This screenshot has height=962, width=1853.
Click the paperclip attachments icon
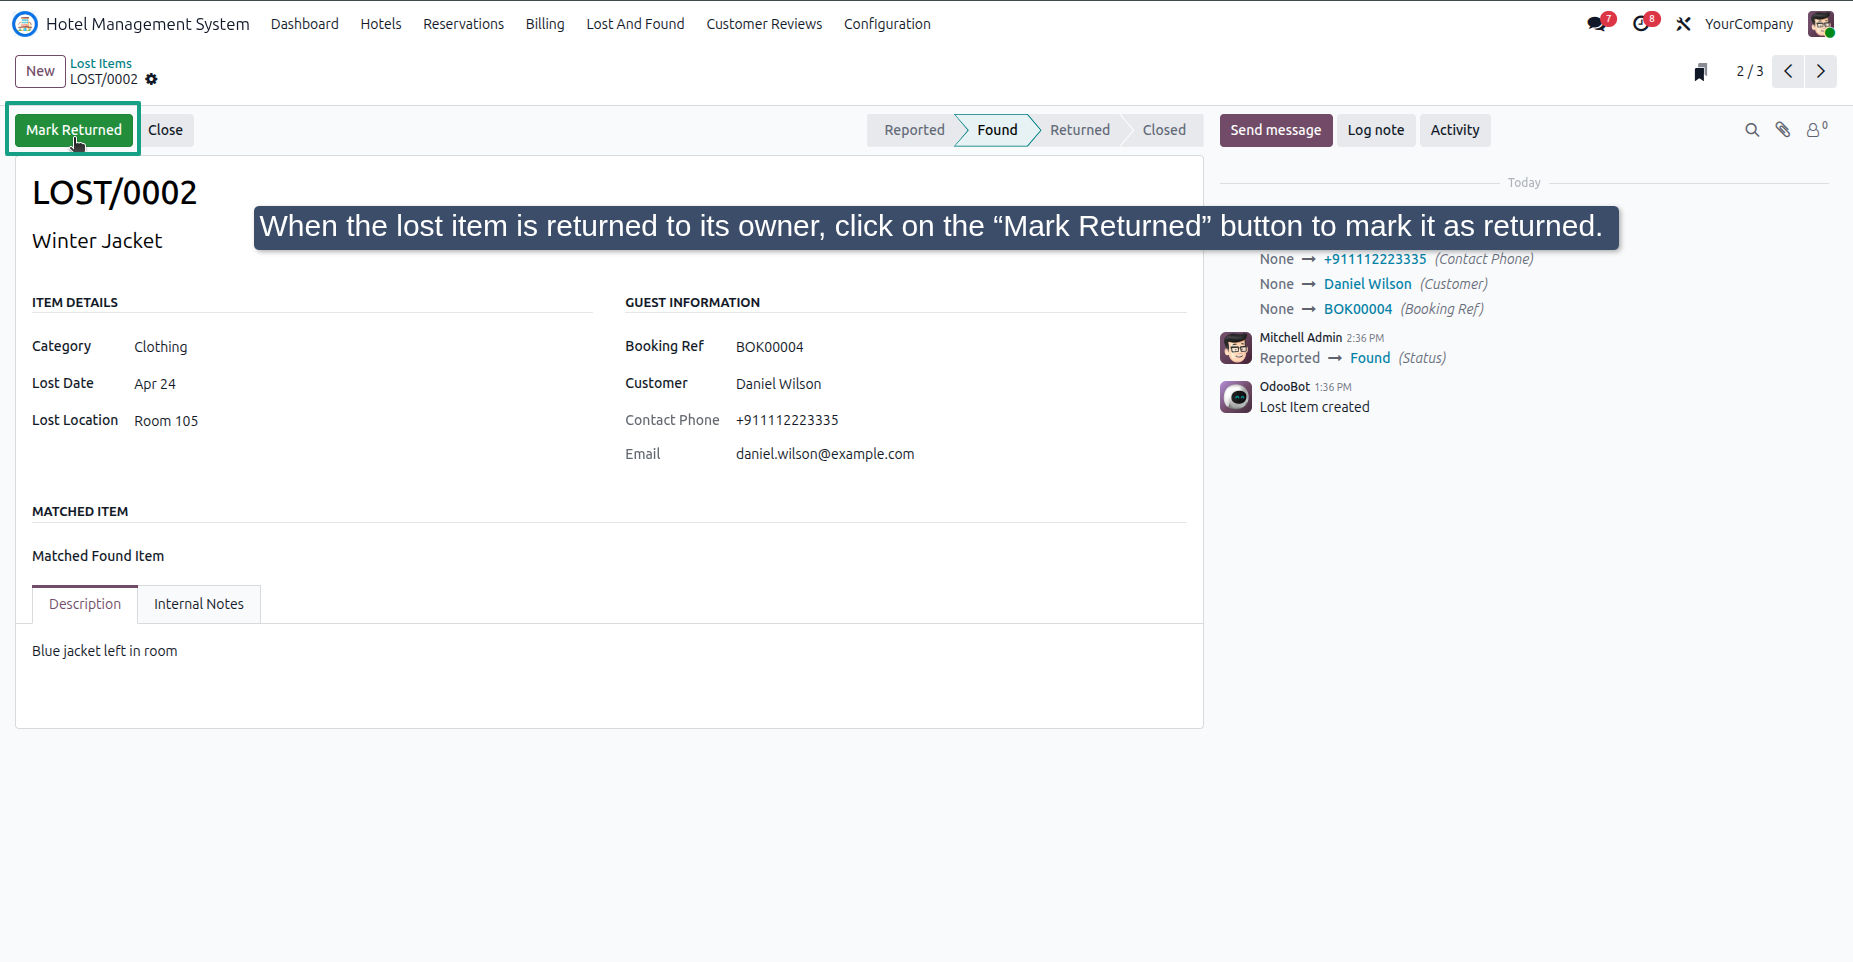coord(1783,130)
